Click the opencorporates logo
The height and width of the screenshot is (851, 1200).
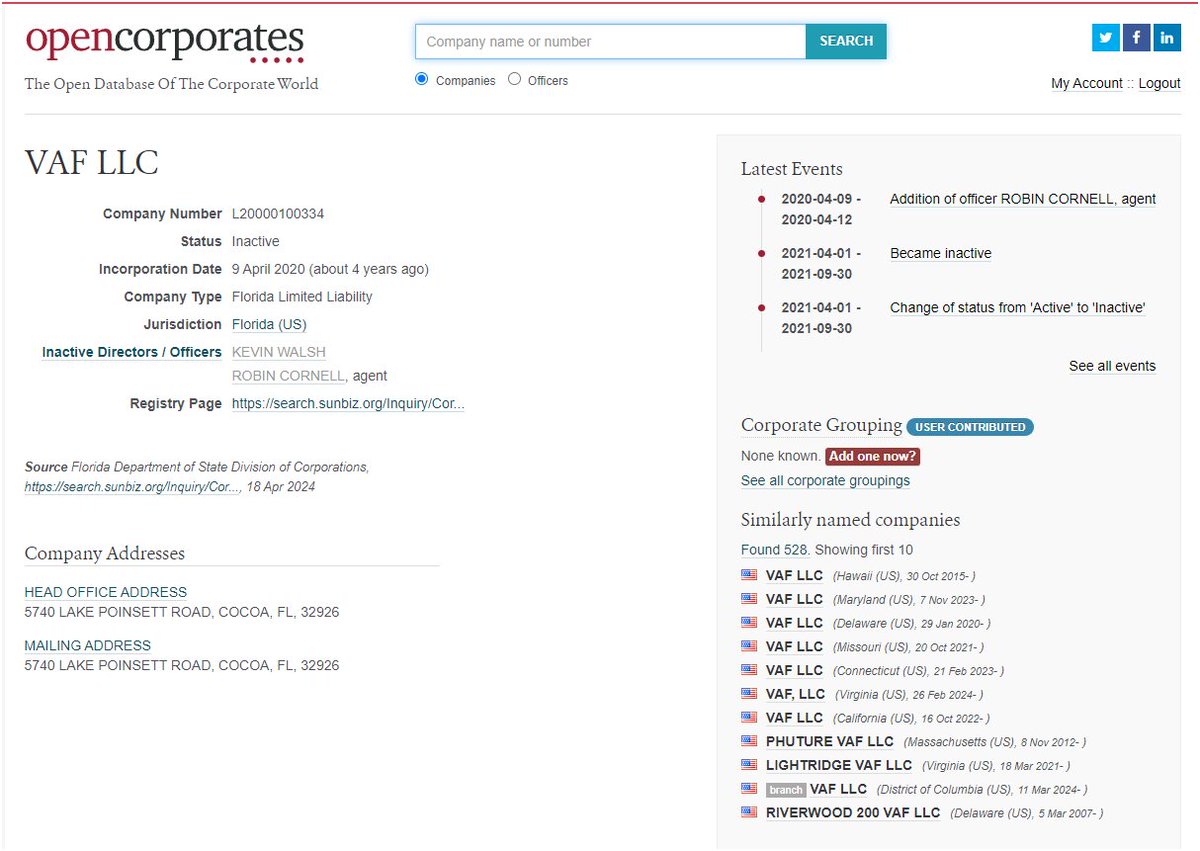click(165, 42)
